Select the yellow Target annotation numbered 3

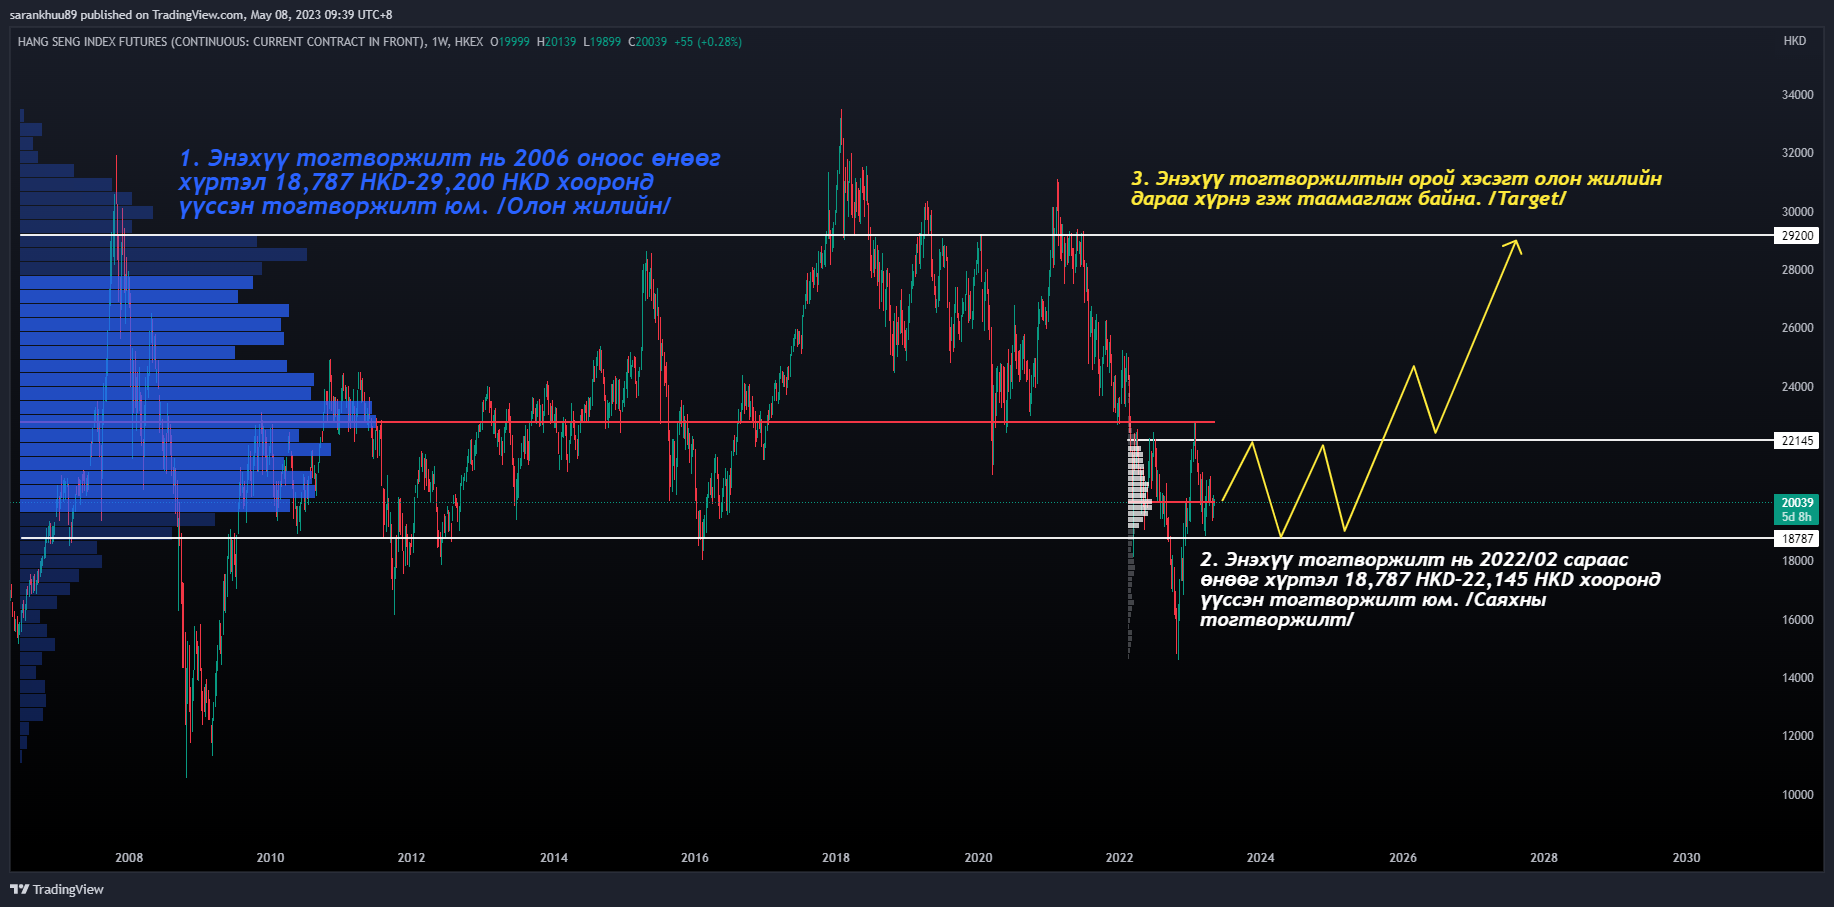click(x=1395, y=188)
